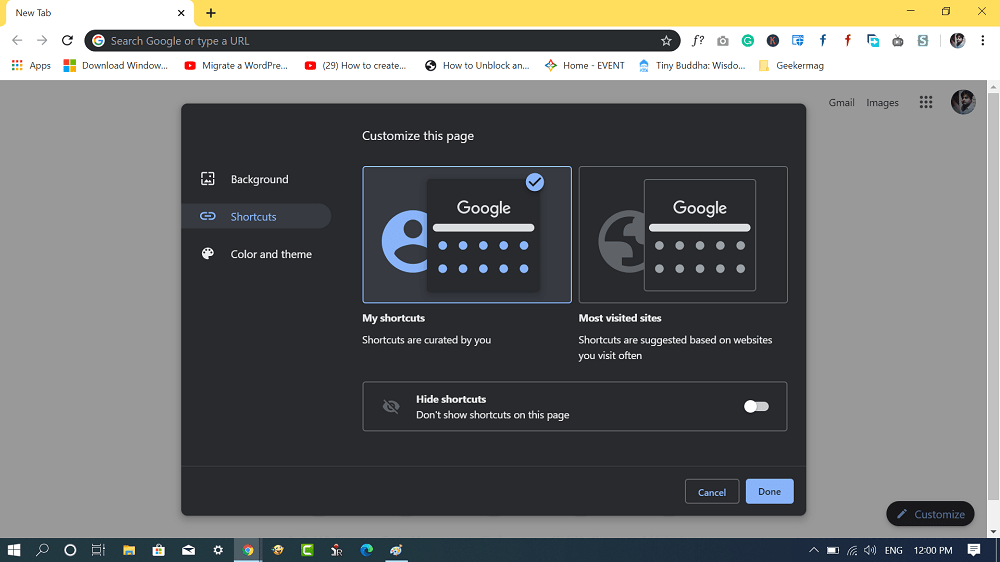Close the New Tab tab
Image resolution: width=1000 pixels, height=562 pixels.
pyautogui.click(x=181, y=13)
